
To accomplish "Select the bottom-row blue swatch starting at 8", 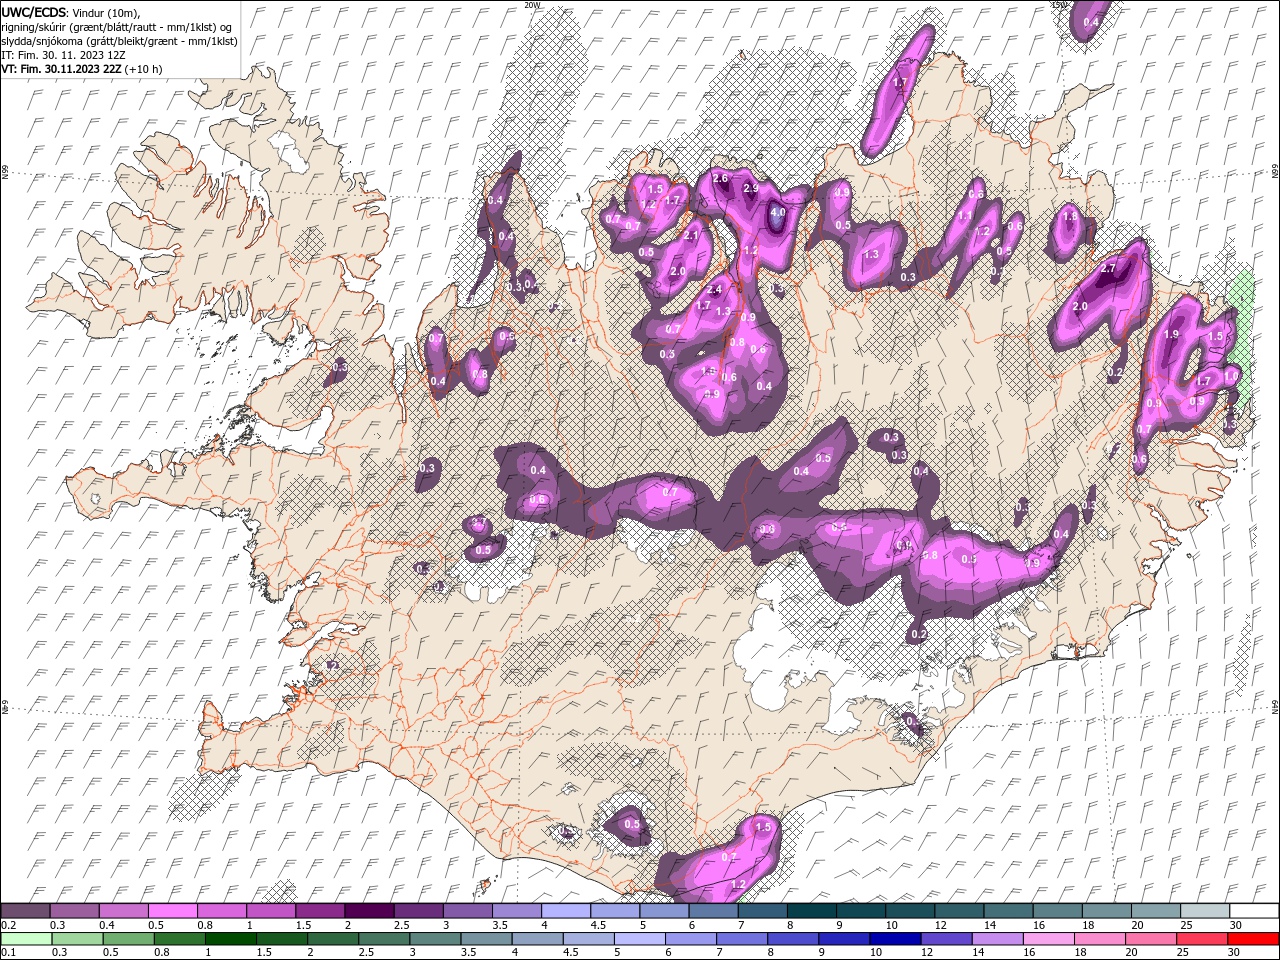I will tap(792, 939).
